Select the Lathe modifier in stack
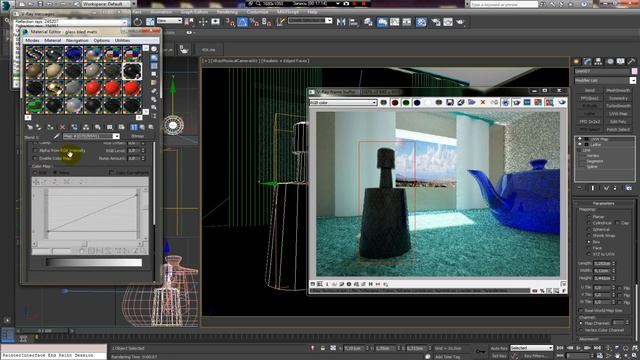 [596, 145]
